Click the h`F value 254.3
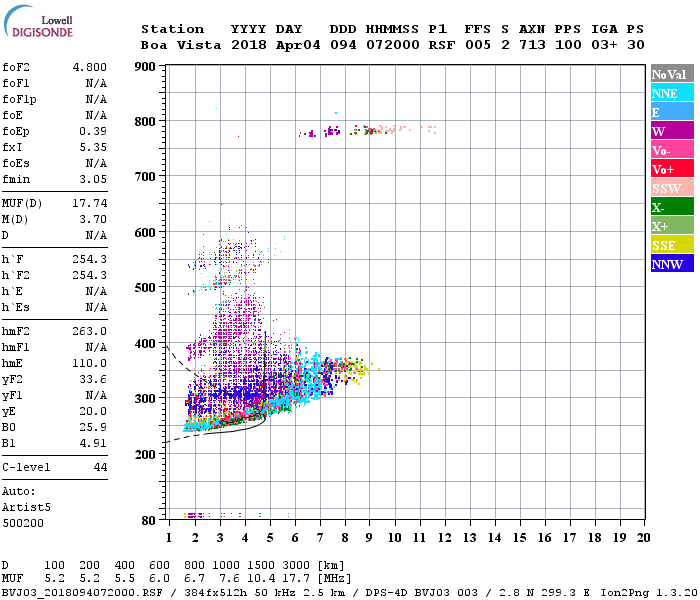 pyautogui.click(x=90, y=259)
